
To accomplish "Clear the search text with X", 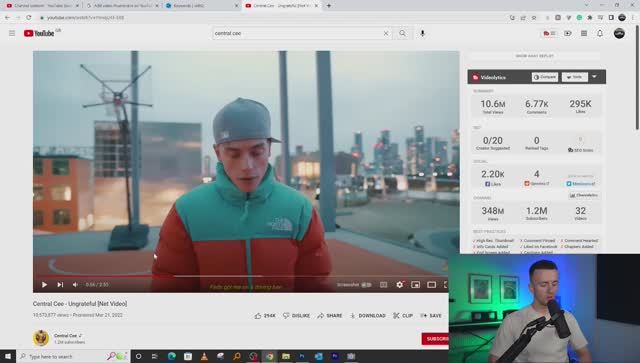I will 386,33.
